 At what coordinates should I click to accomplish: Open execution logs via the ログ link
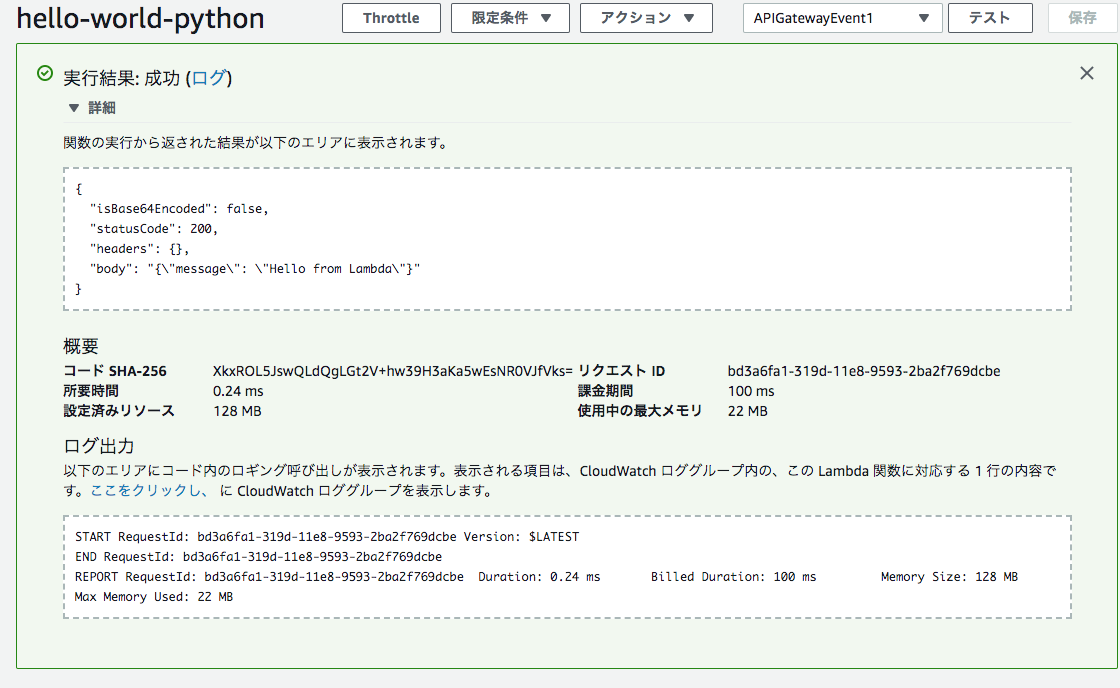click(209, 73)
